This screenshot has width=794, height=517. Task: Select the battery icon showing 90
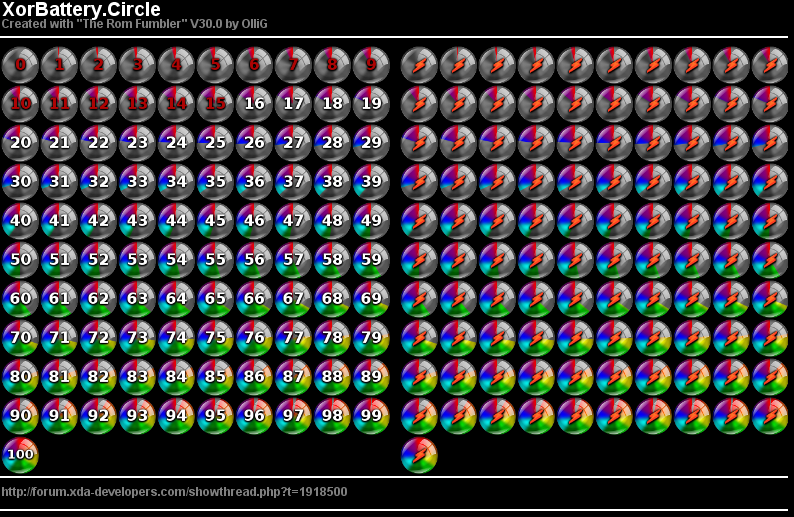pyautogui.click(x=20, y=416)
